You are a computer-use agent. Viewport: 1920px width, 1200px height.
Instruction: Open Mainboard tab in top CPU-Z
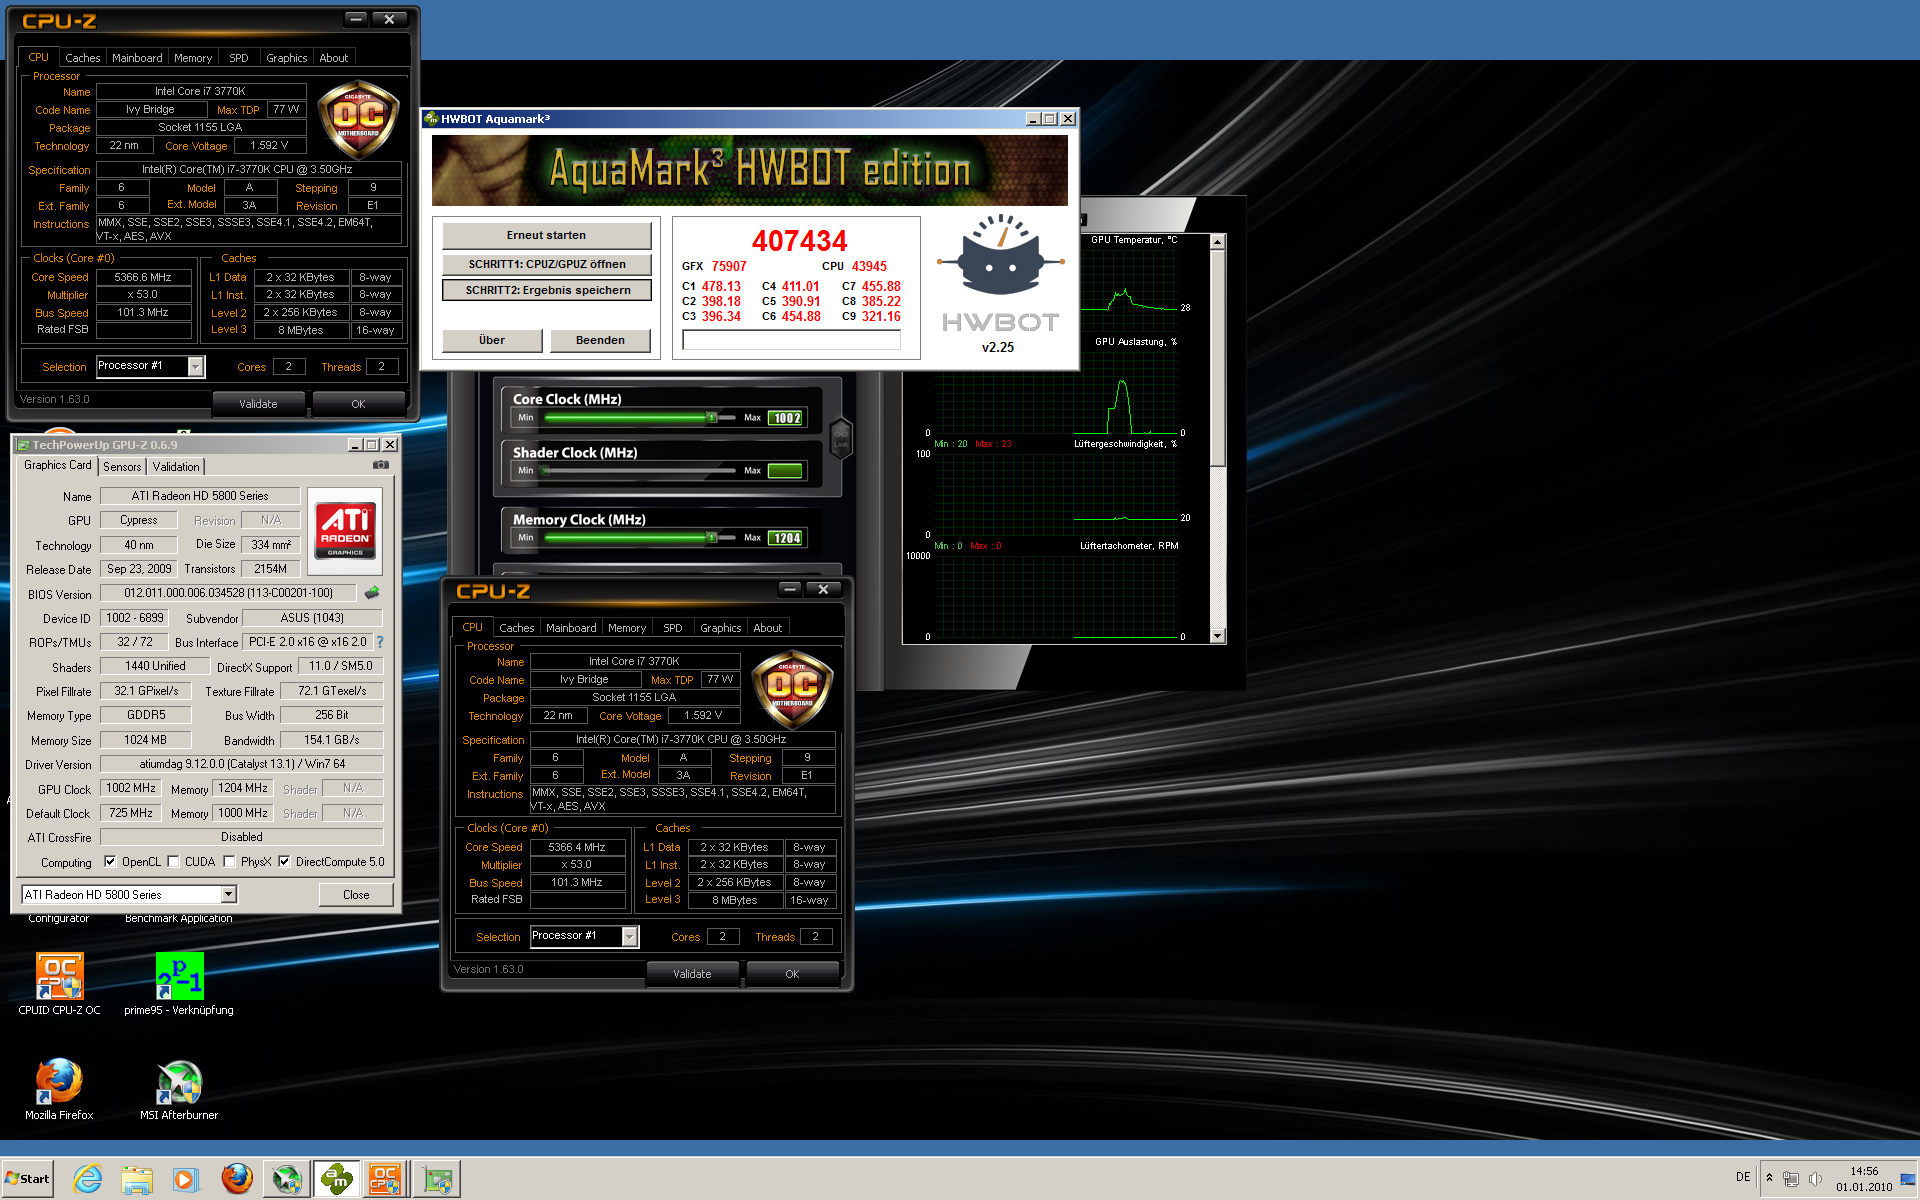(x=137, y=58)
